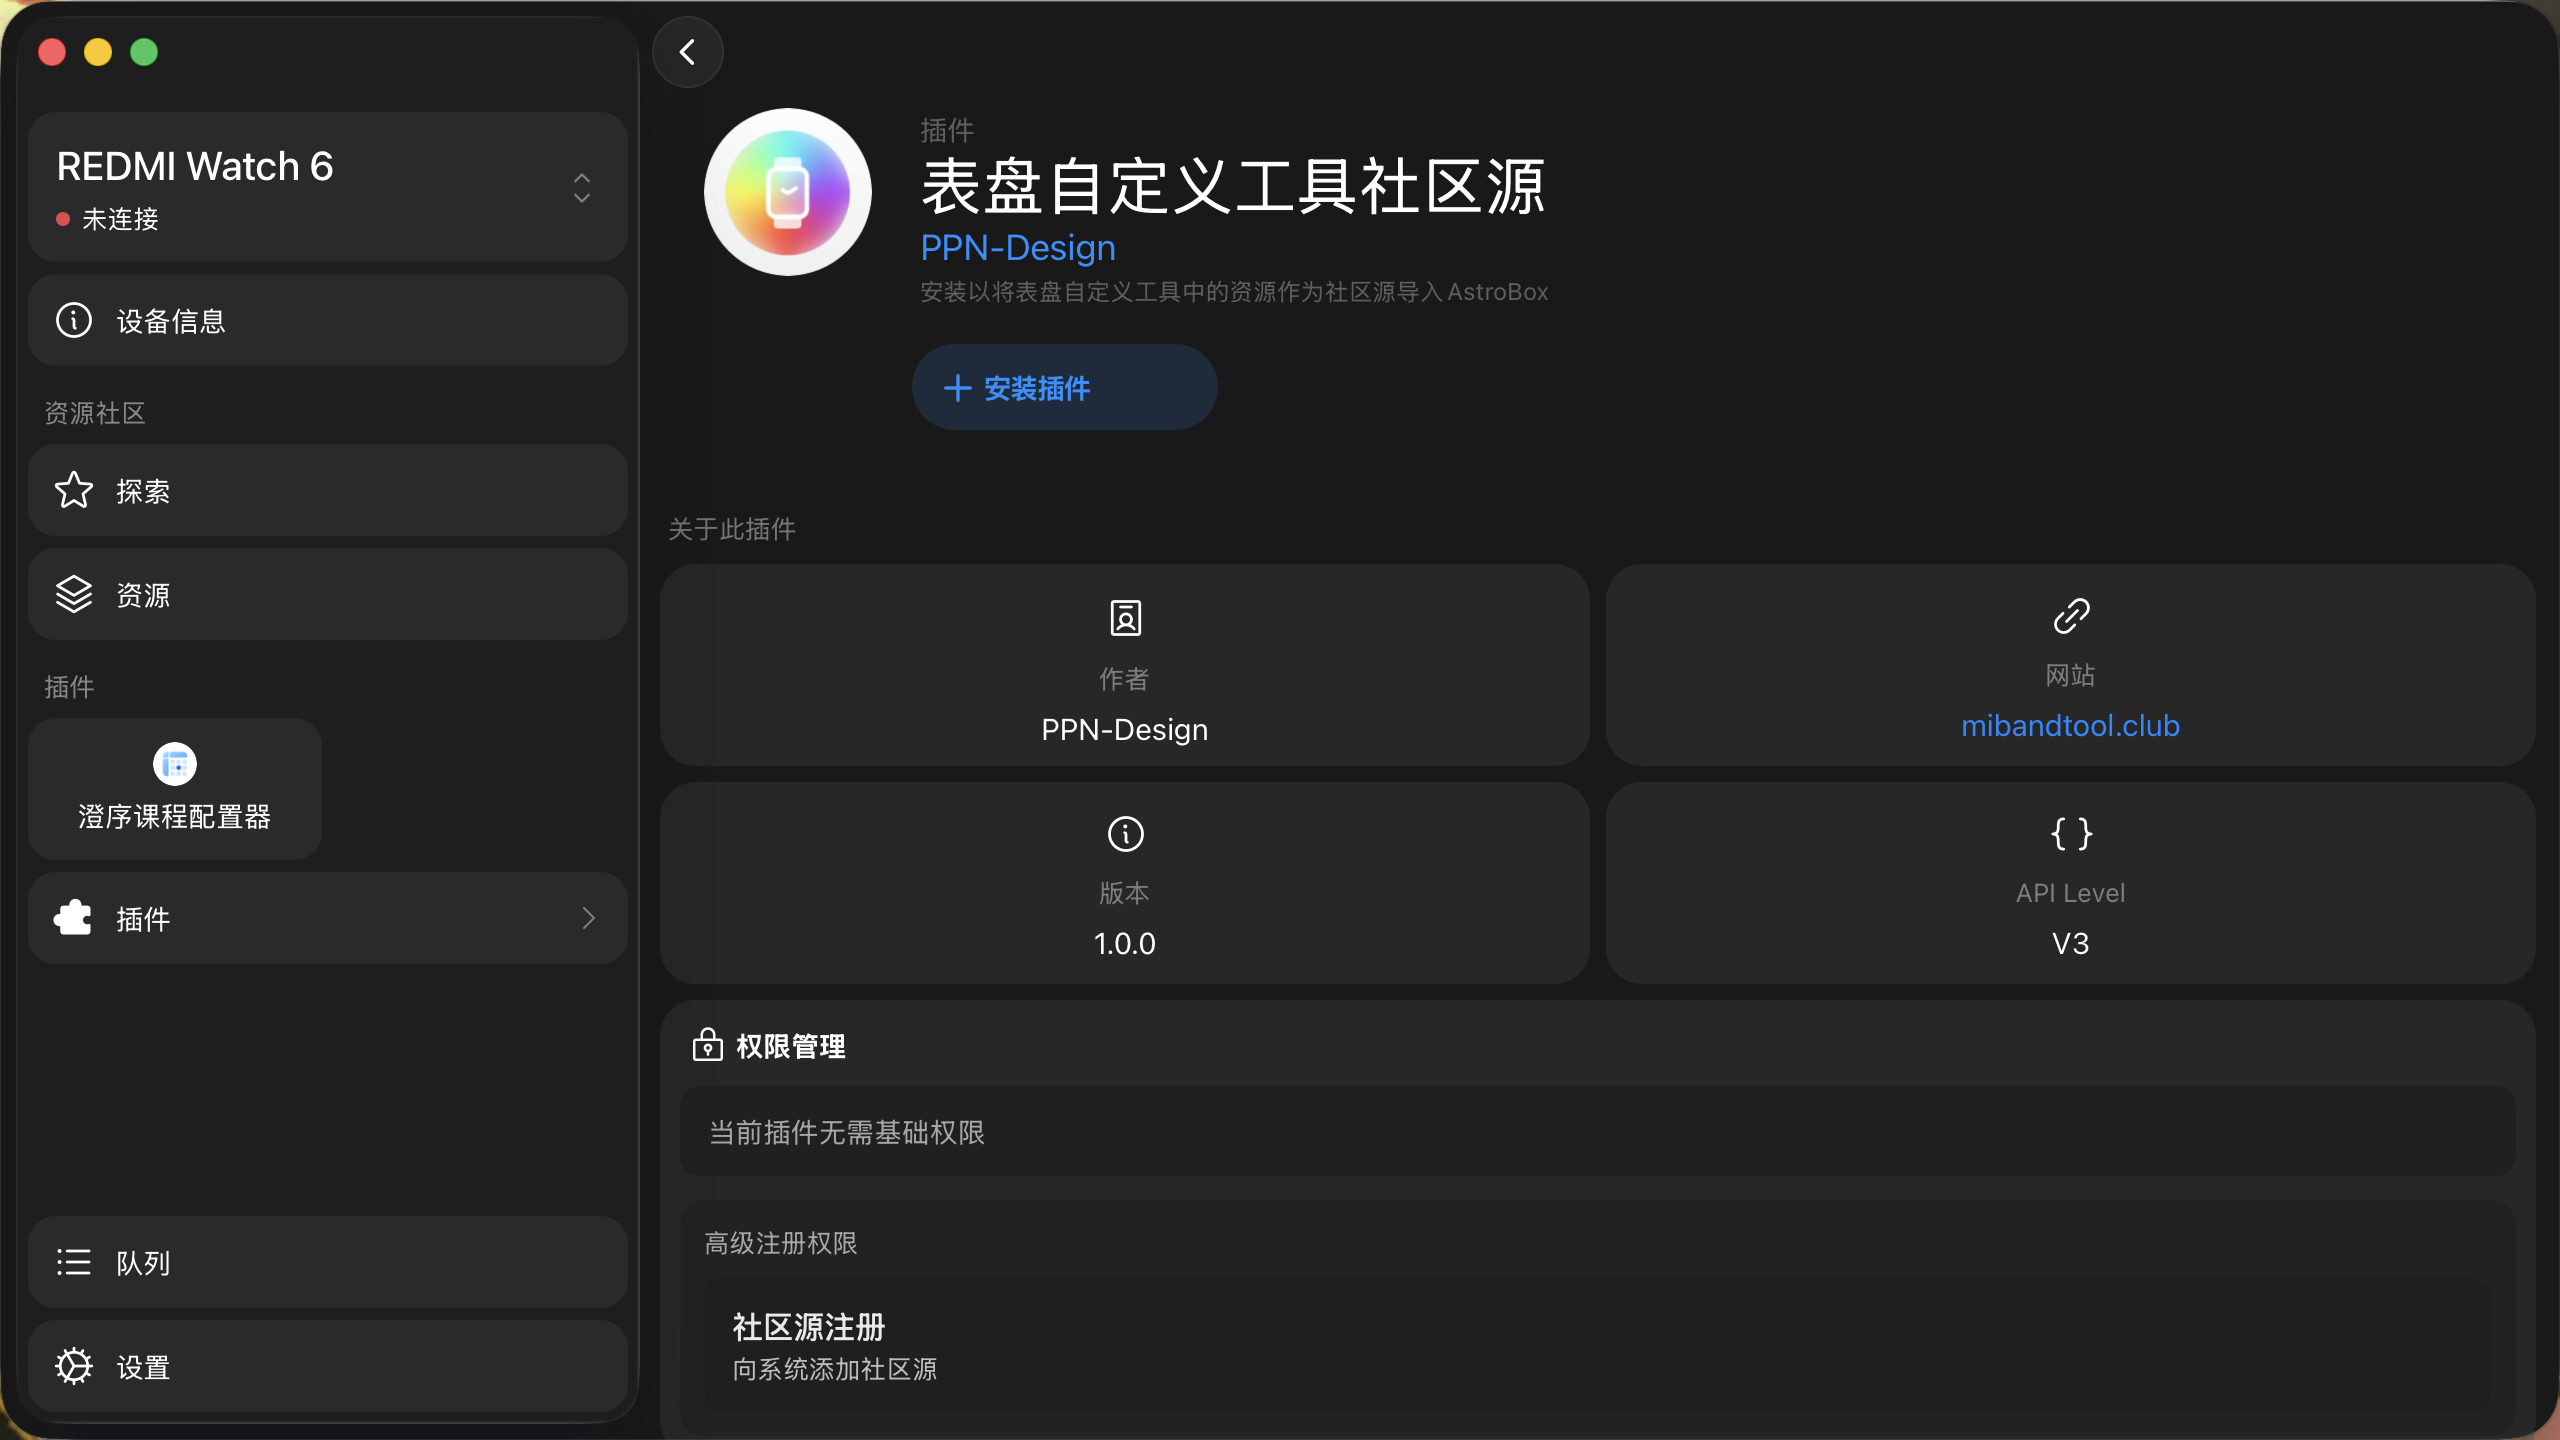Click the lock icon beside 权限管理
The image size is (2560, 1440).
coord(707,1045)
